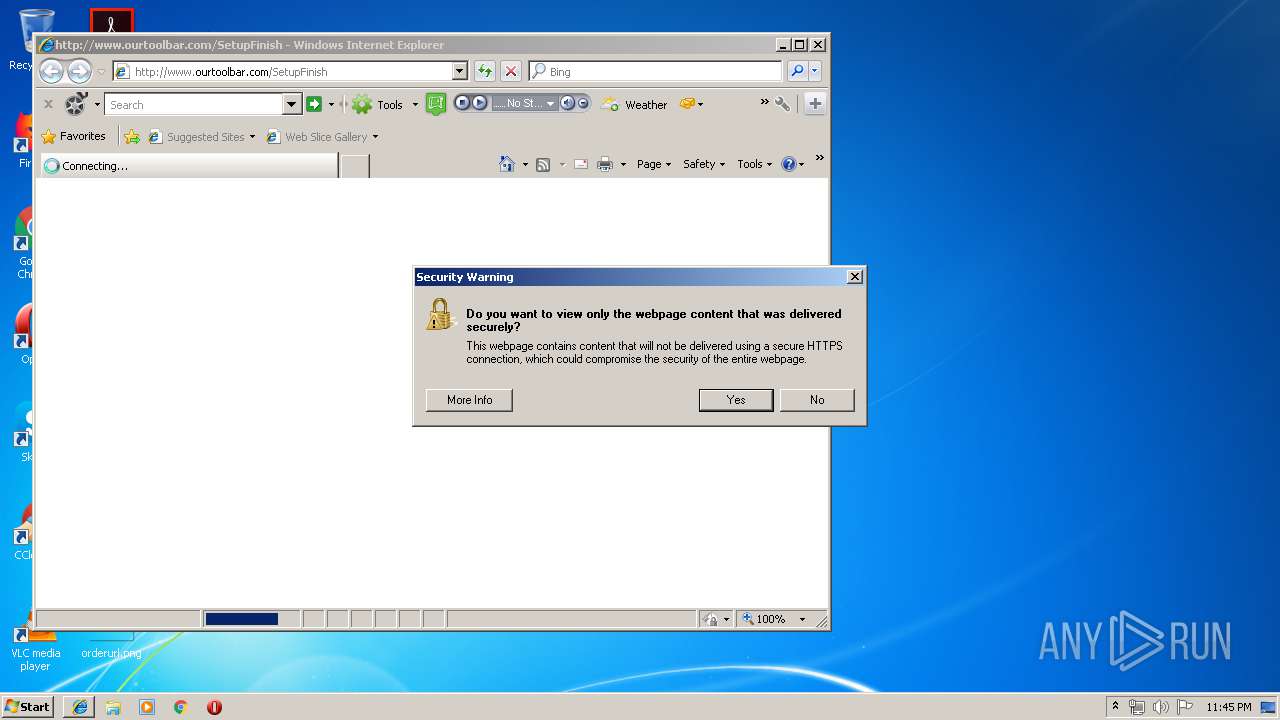
Task: Go forward with the browser Forward arrow
Action: 79,71
